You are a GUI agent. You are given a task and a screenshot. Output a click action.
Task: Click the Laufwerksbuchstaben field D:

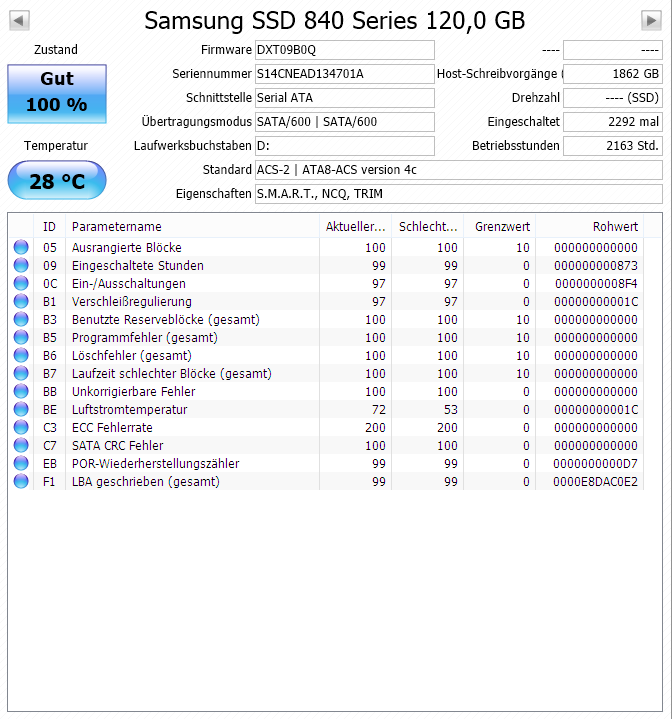345,146
